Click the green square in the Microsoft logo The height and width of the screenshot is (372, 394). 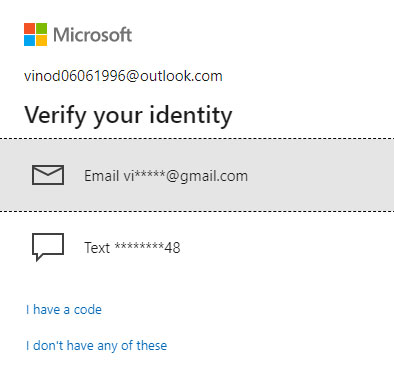[x=41, y=28]
